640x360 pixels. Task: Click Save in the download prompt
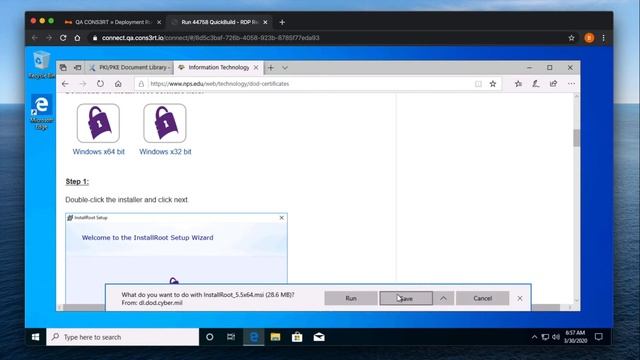pos(406,298)
